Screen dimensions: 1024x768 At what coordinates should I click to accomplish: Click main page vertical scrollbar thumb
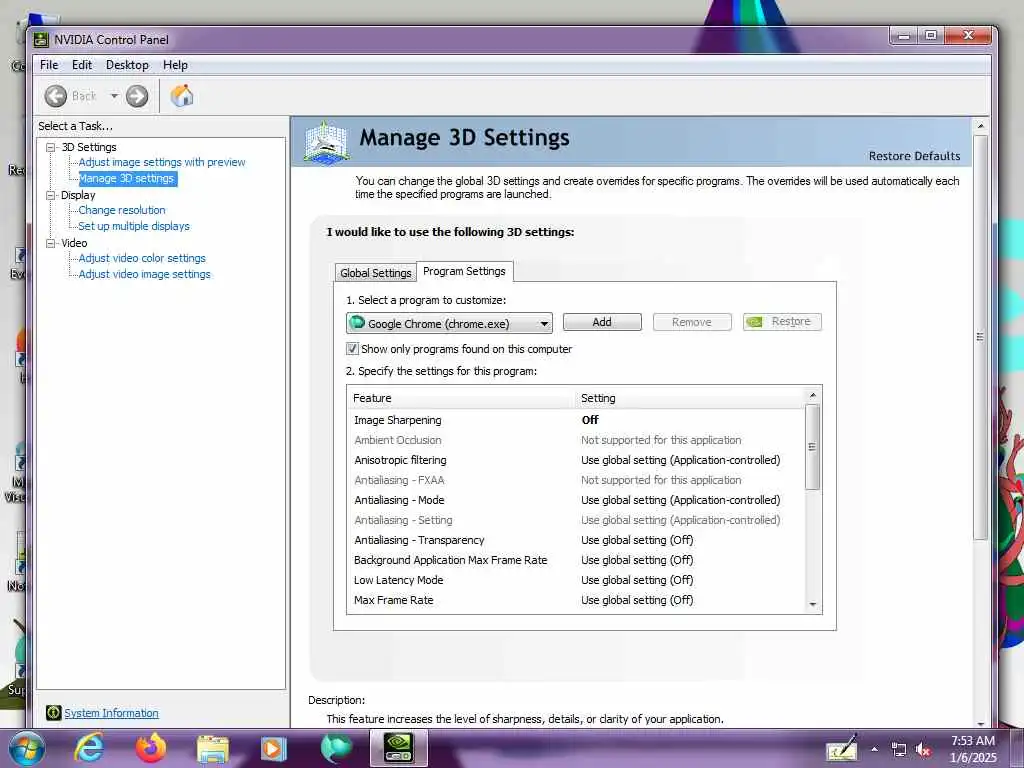980,337
